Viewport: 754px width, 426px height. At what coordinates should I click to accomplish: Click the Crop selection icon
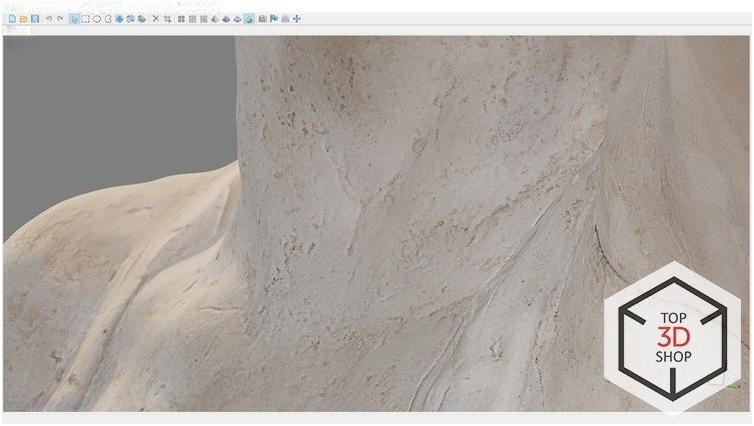[166, 19]
